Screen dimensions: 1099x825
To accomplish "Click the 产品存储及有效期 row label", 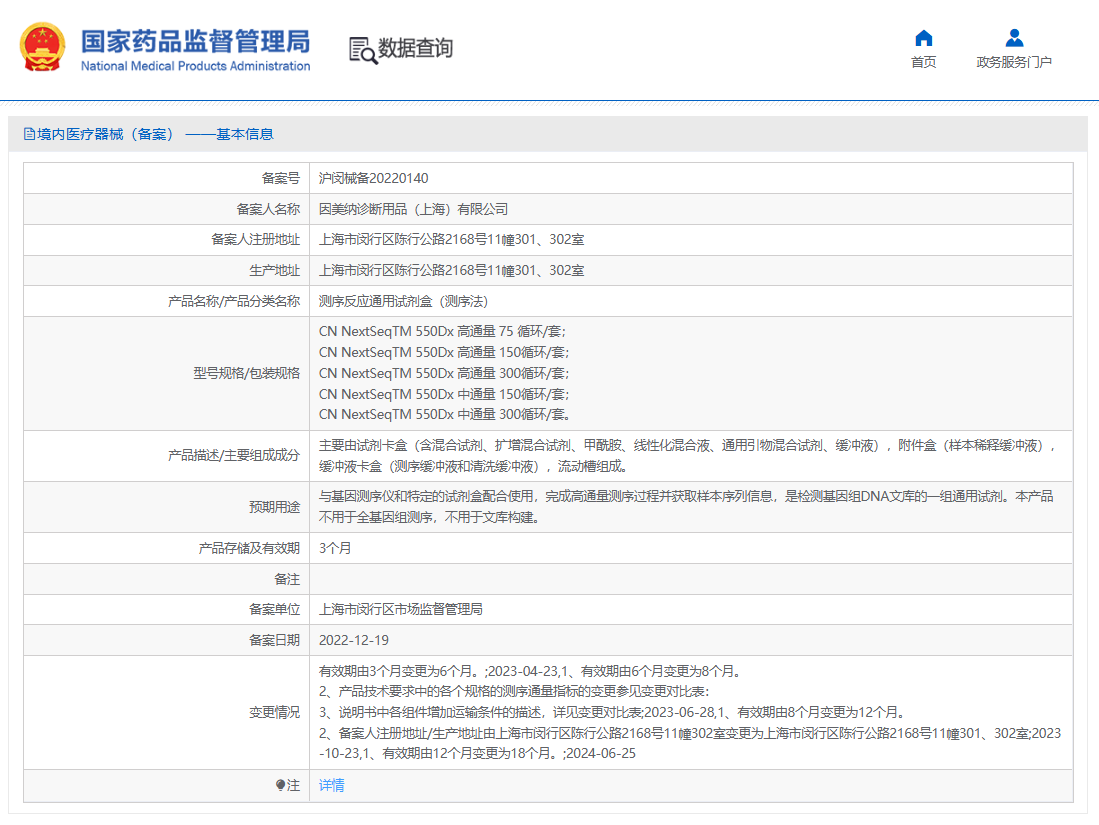I will (249, 548).
